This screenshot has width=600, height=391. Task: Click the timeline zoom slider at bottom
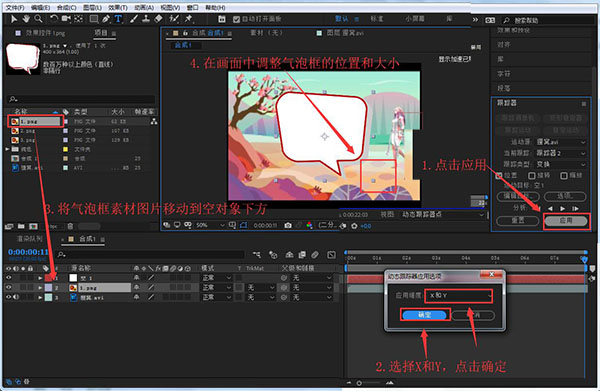[369, 383]
